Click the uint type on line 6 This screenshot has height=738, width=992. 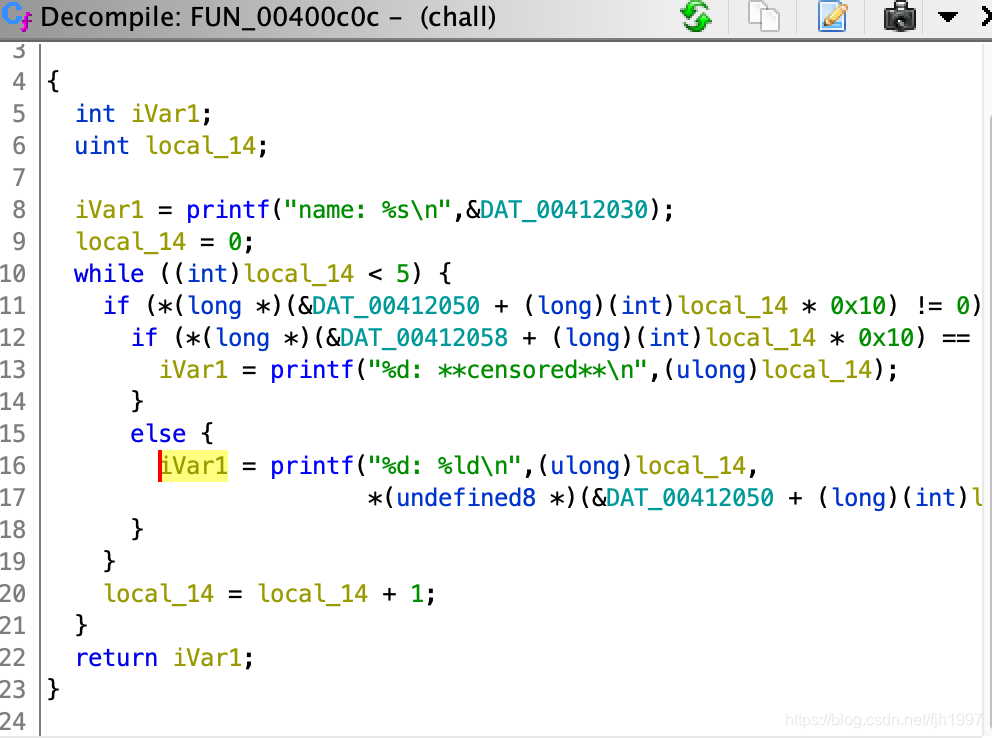pos(102,146)
